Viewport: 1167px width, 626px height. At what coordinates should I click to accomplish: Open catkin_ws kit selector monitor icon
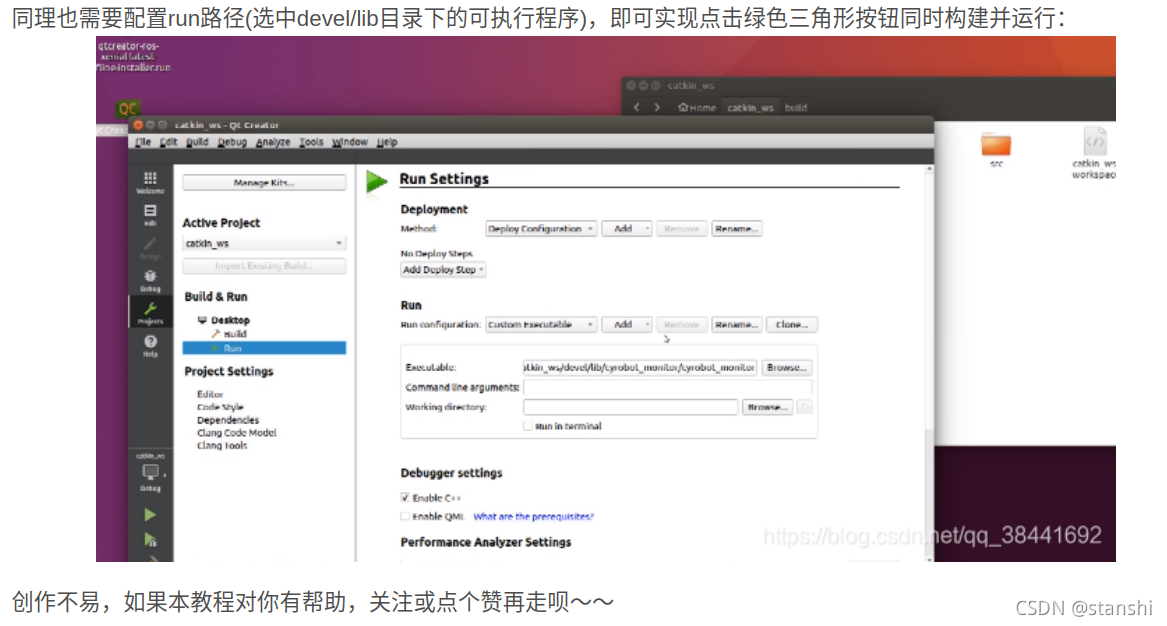pyautogui.click(x=150, y=472)
